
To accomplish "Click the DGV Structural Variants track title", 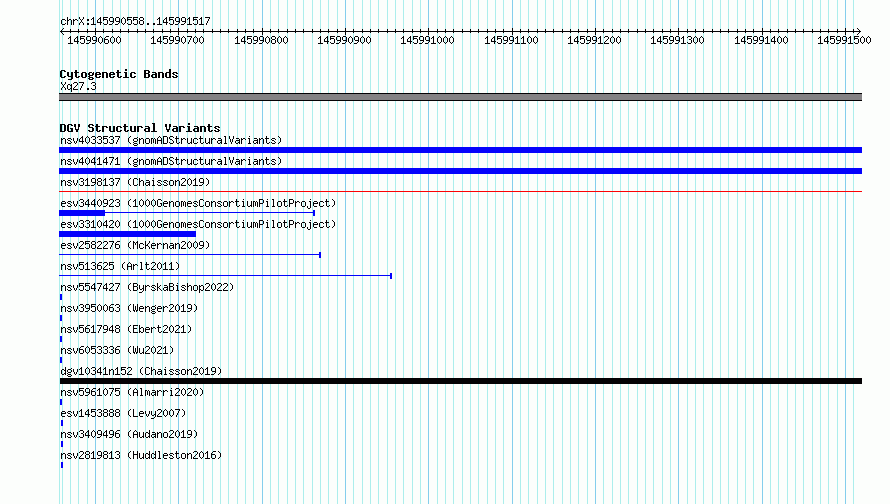I will pyautogui.click(x=140, y=128).
